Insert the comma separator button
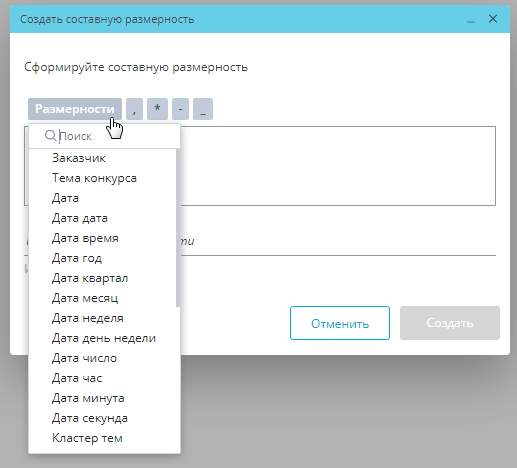 coord(134,109)
